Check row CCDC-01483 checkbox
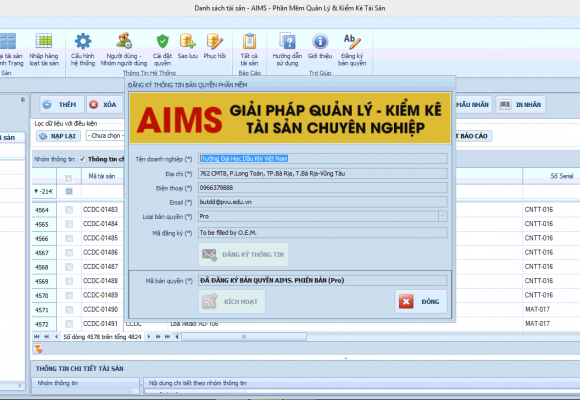 69,210
